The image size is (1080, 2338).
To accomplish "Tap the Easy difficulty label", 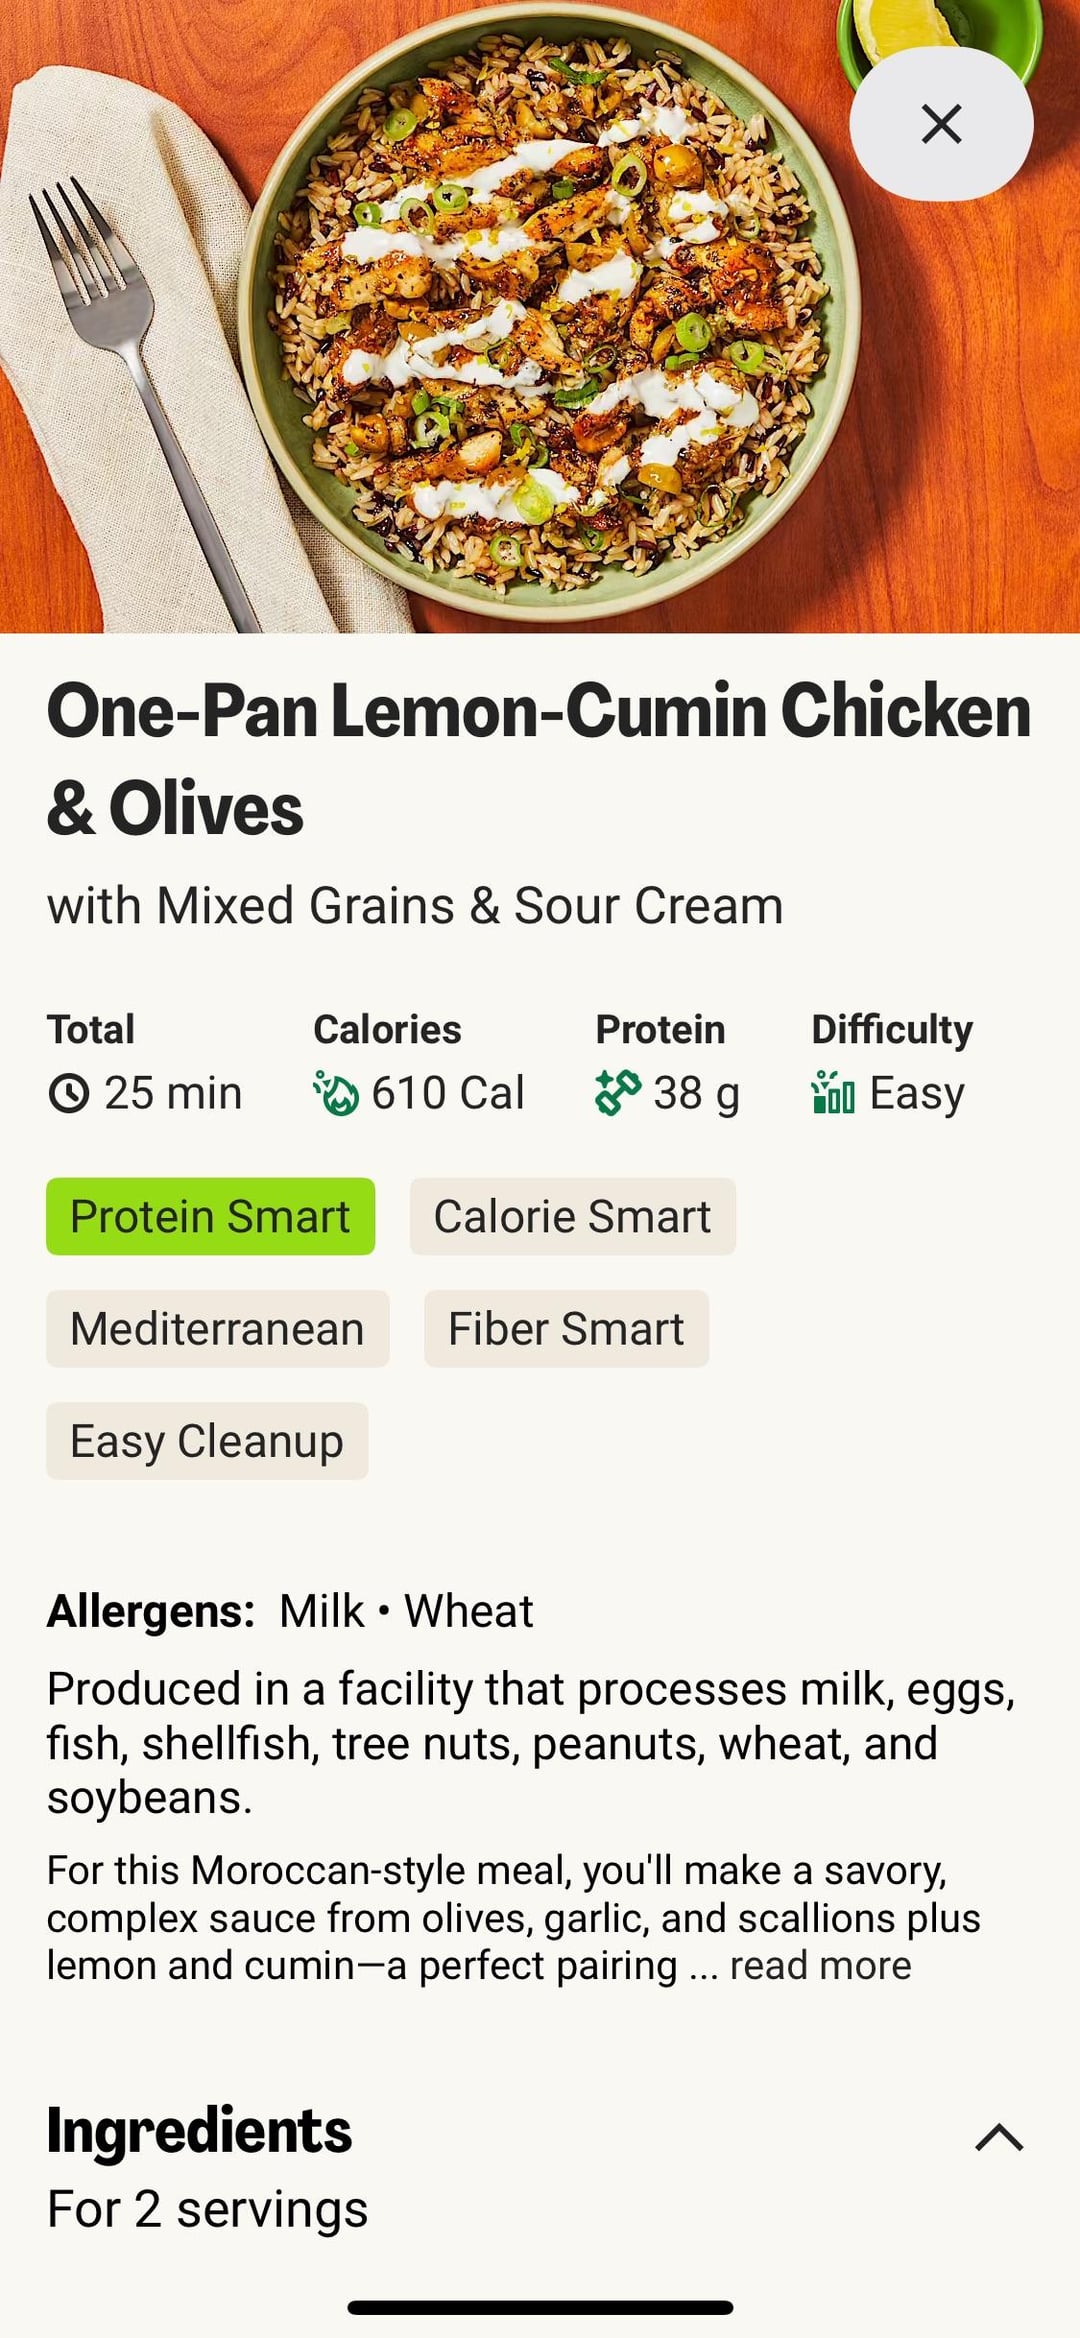I will point(917,1093).
